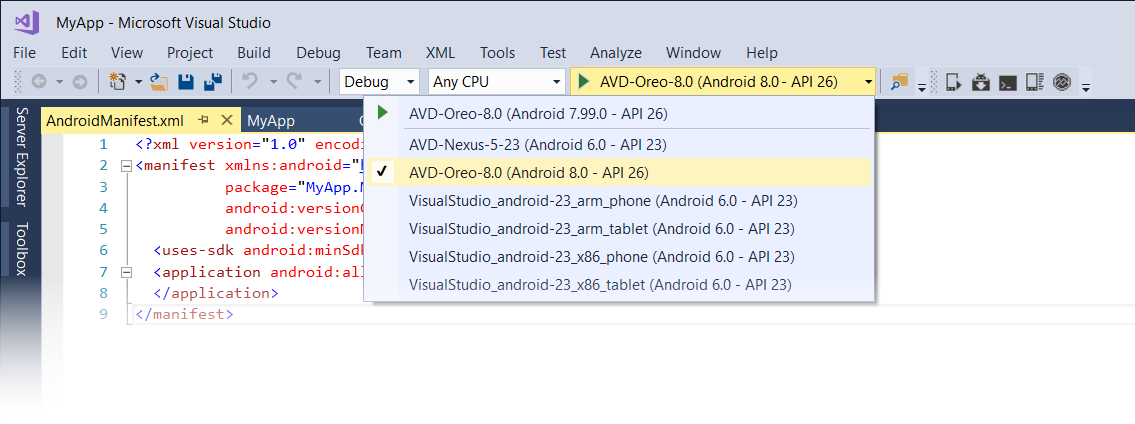1135x424 pixels.
Task: Open the Analyze menu
Action: click(x=616, y=53)
